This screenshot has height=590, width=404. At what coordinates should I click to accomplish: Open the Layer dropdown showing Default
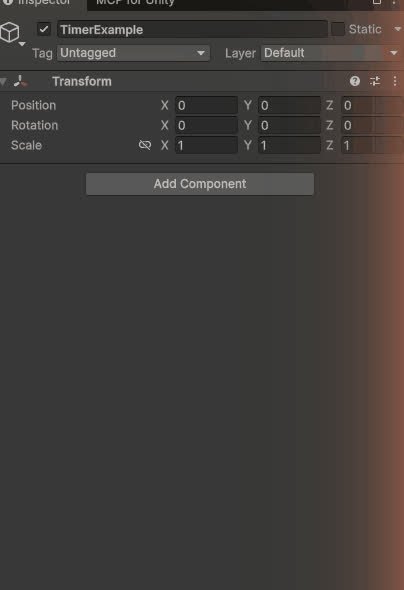[x=331, y=53]
